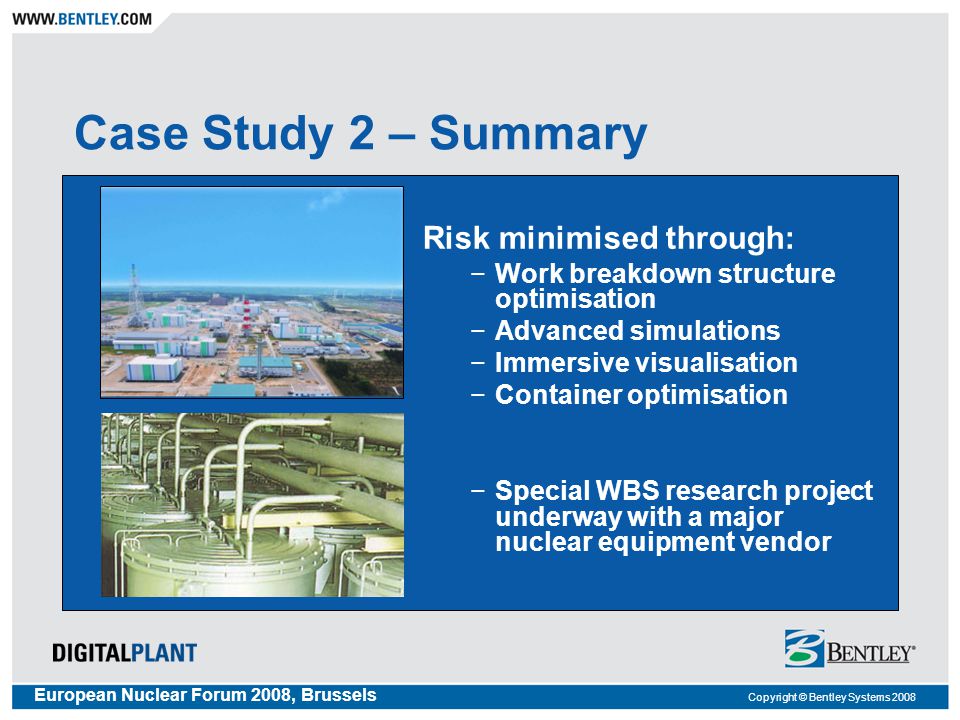This screenshot has width=960, height=720.
Task: Click the pipes and tanks photo
Action: [252, 504]
